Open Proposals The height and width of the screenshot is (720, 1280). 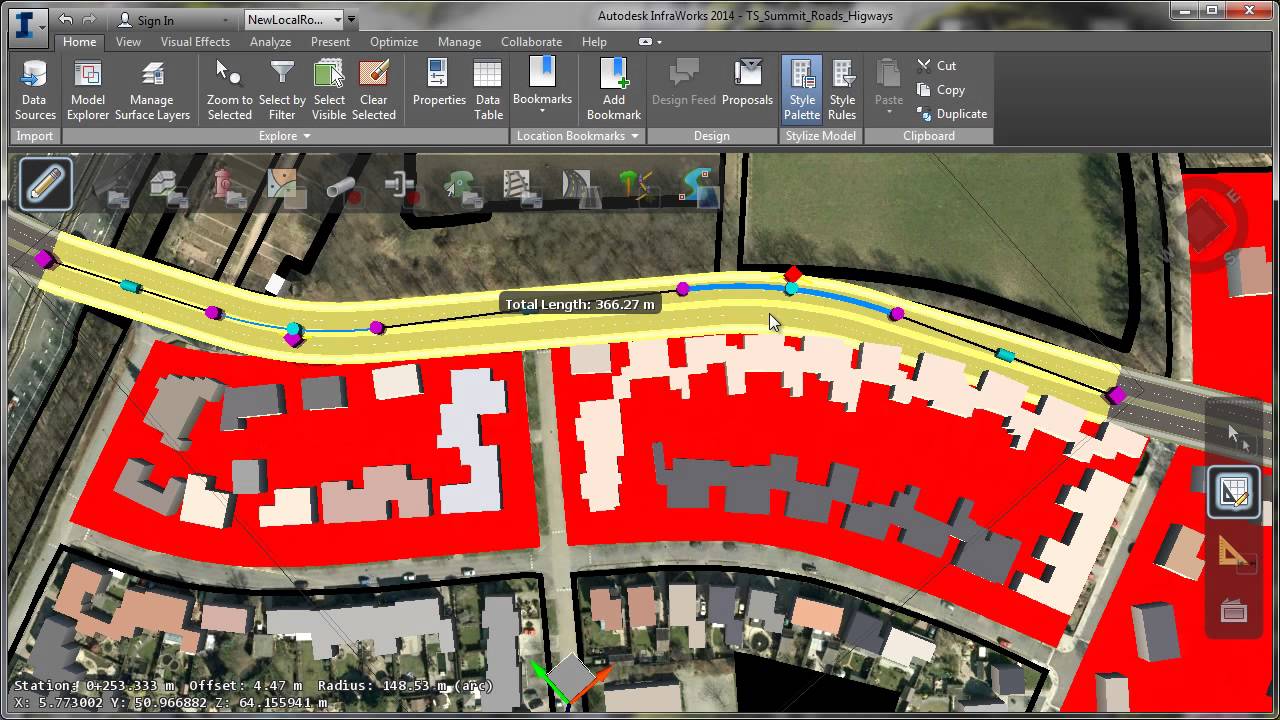[747, 83]
